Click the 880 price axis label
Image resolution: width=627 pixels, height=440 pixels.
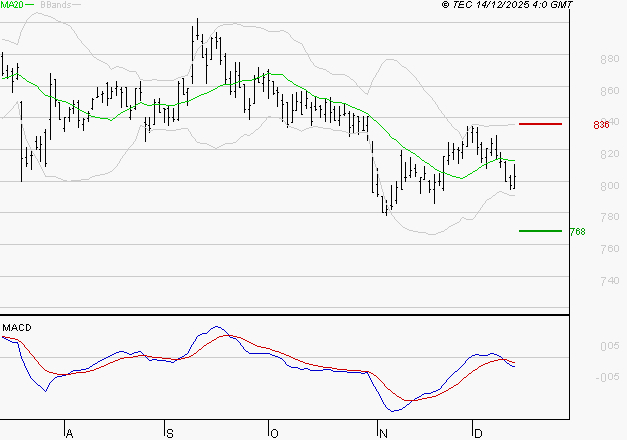(610, 59)
